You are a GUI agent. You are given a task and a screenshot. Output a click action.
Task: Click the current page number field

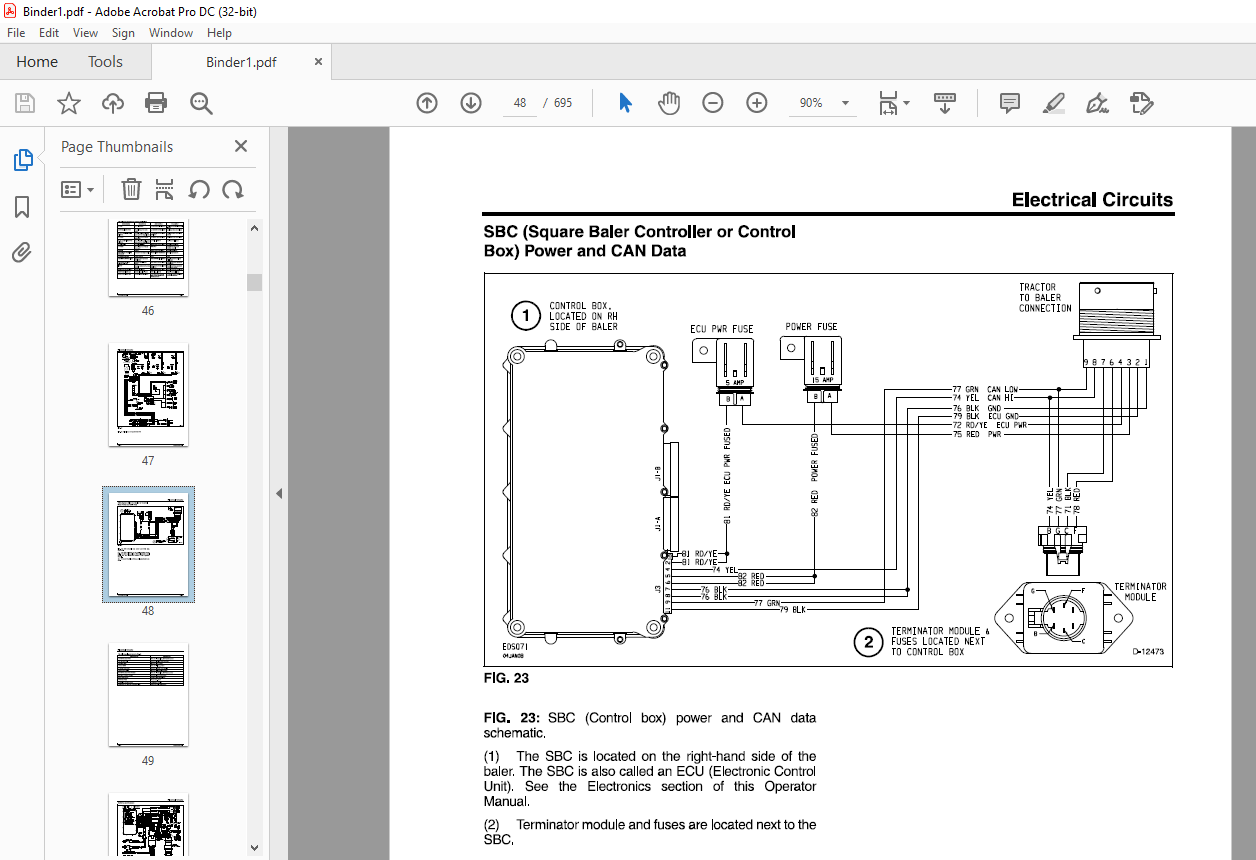tap(518, 103)
